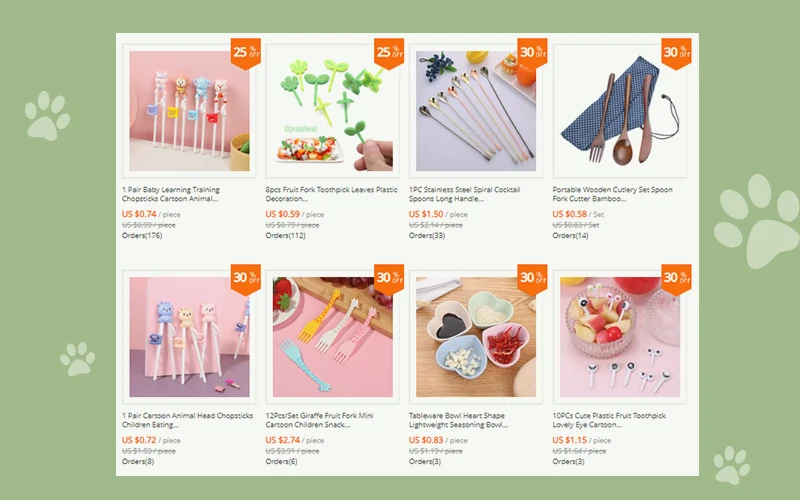Screen dimensions: 800x500
Task: Click the 30% off badge on heart bowls
Action: coord(533,279)
